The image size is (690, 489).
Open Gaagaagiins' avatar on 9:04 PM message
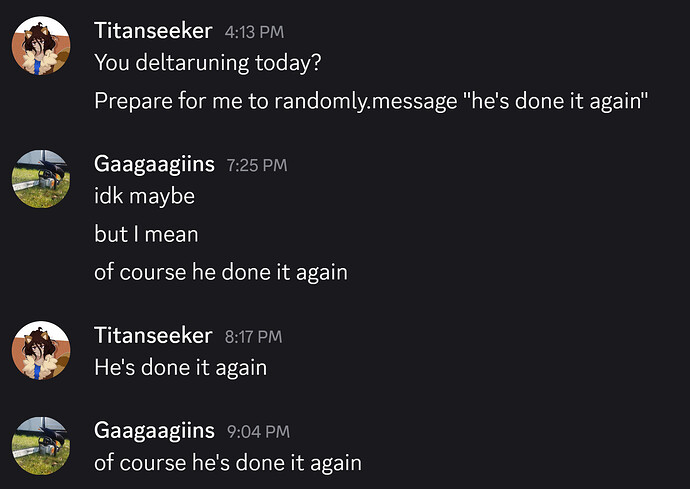[x=41, y=445]
